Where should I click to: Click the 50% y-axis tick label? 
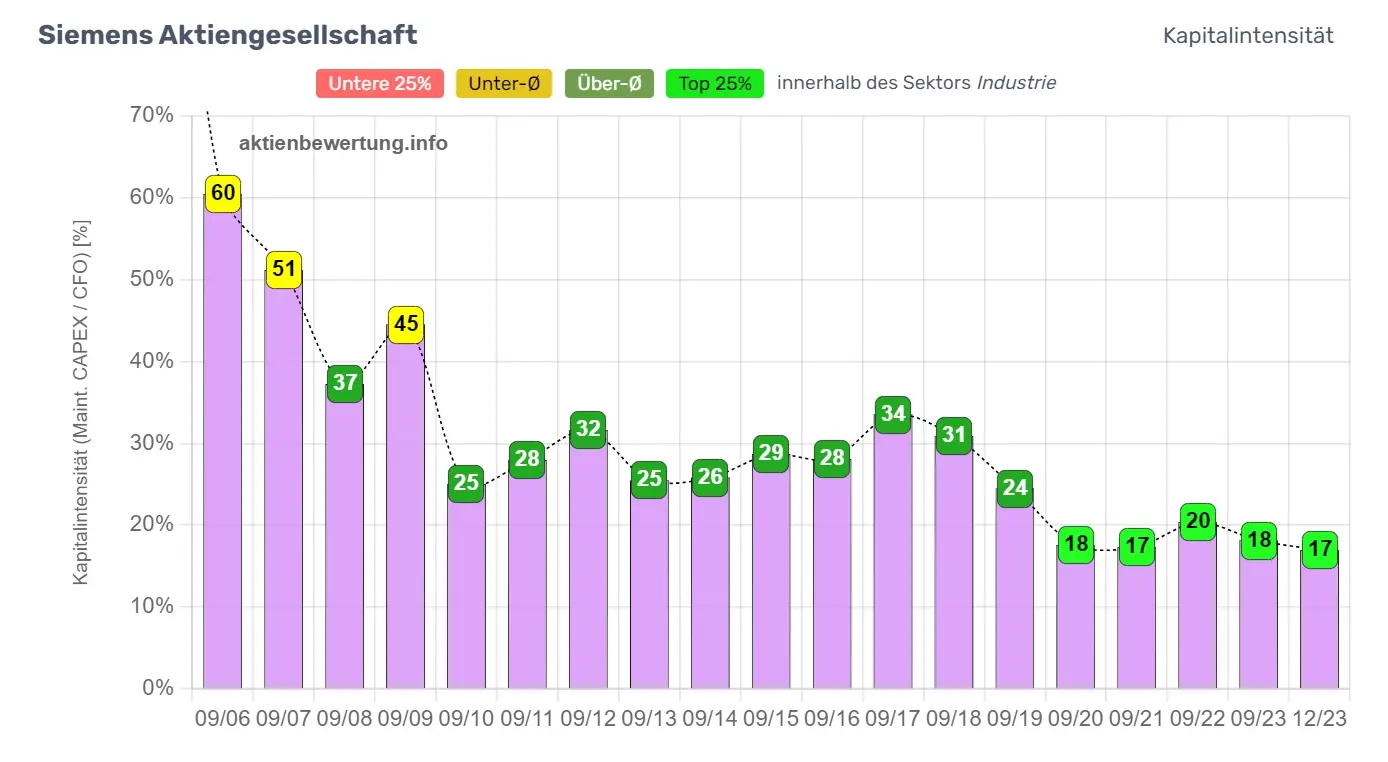[x=152, y=279]
